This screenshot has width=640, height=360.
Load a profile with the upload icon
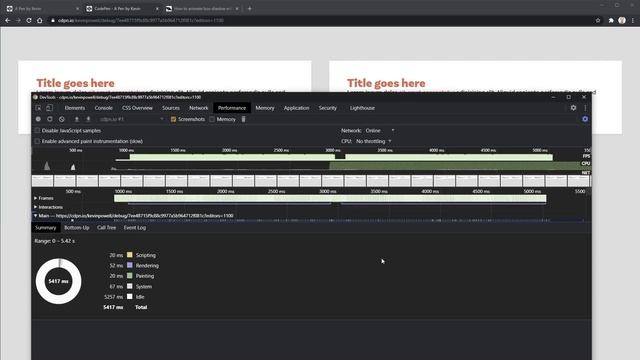(76, 119)
